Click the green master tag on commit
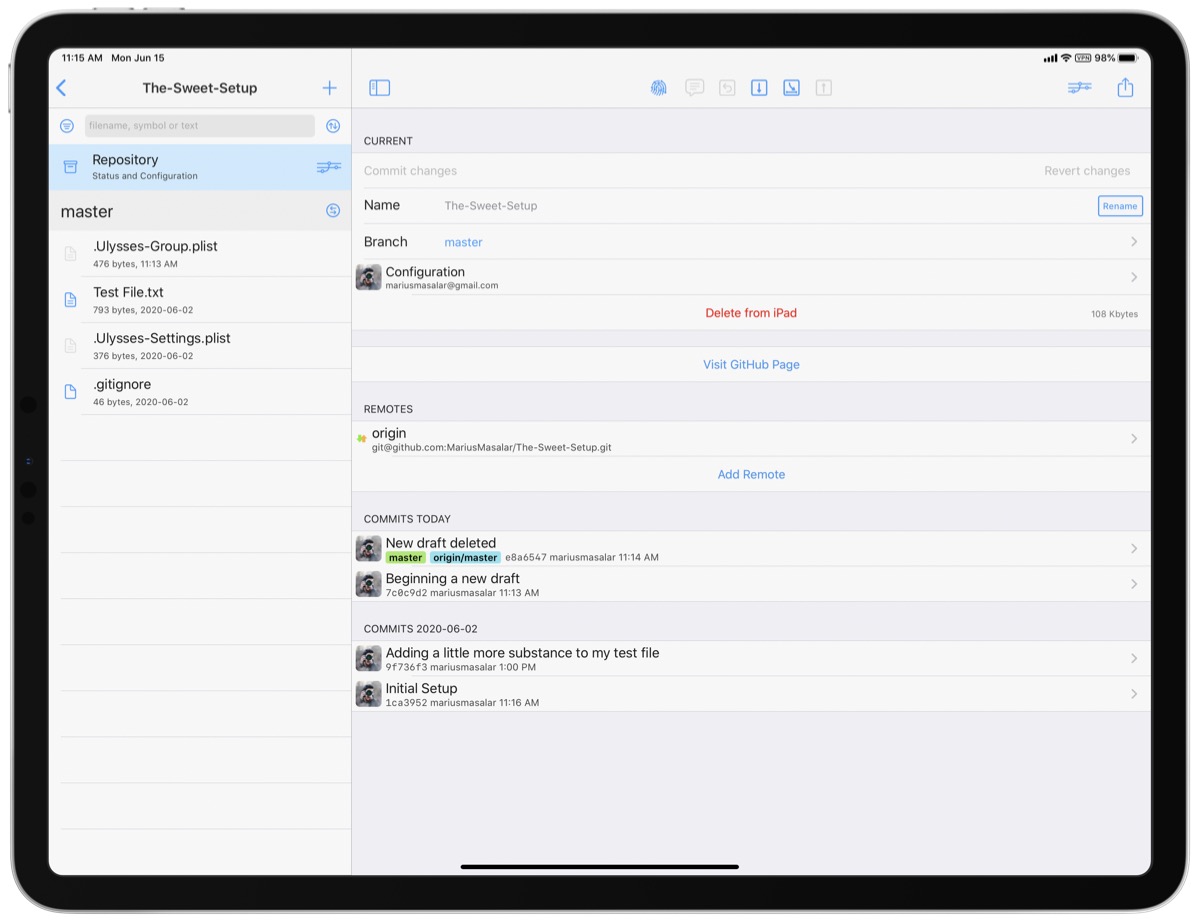Image resolution: width=1200 pixels, height=924 pixels. point(406,557)
